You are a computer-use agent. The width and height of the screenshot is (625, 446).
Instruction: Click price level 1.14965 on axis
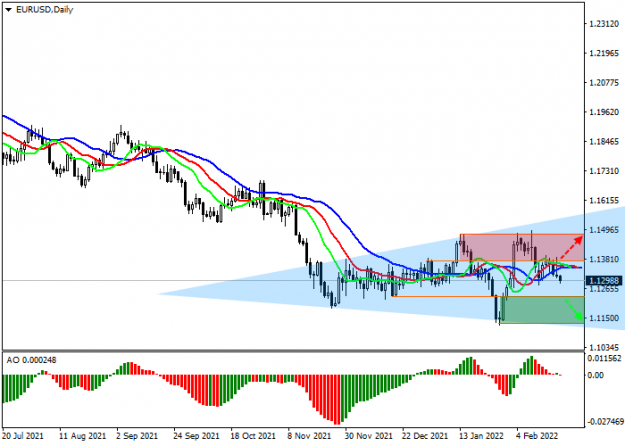(x=604, y=230)
